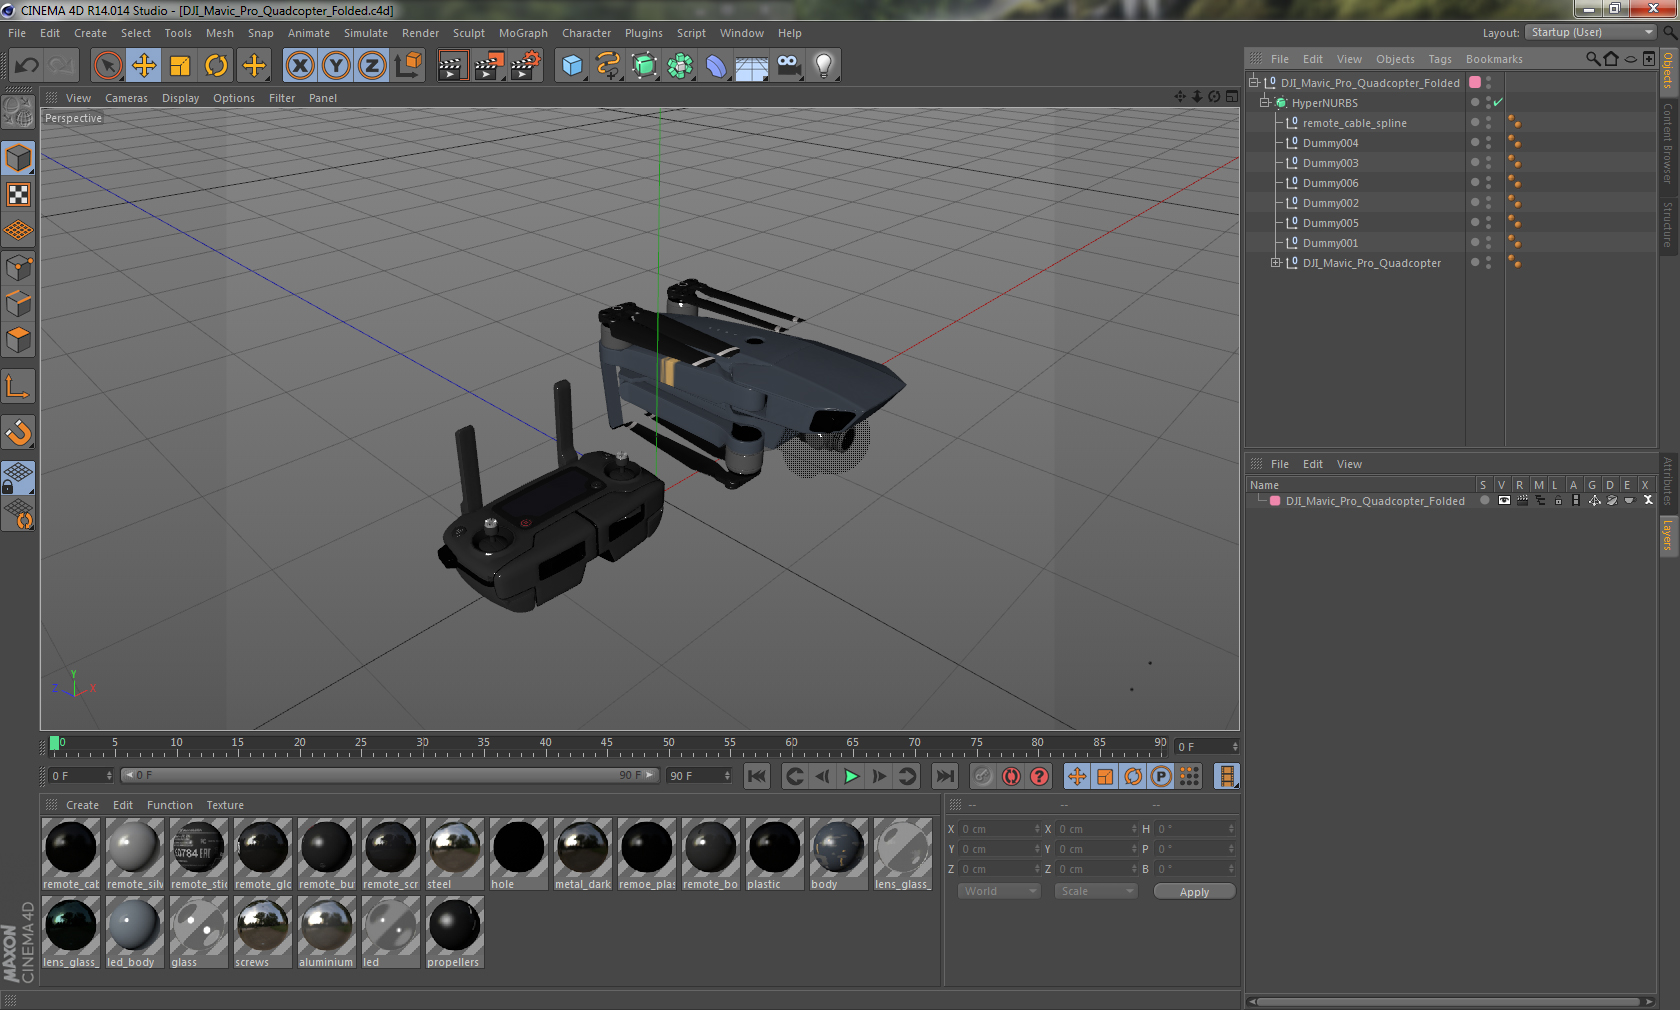The image size is (1680, 1010).
Task: Click the X position input field
Action: coord(1000,829)
